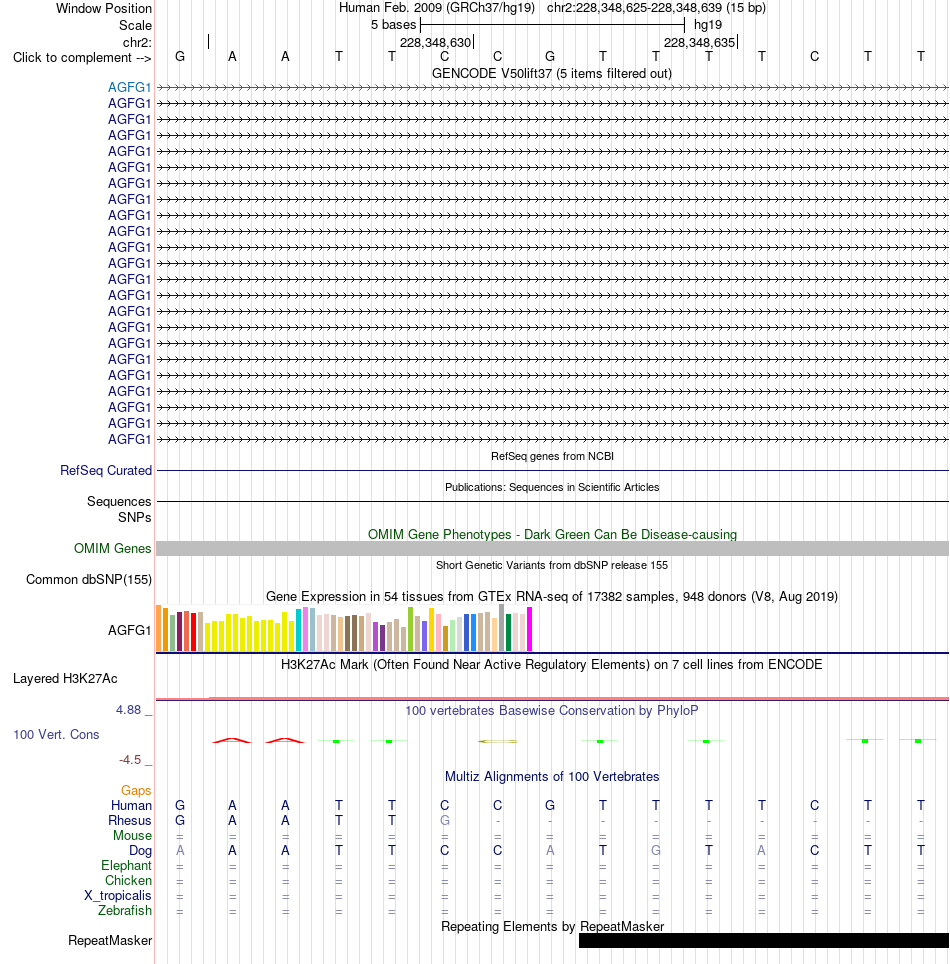This screenshot has width=950, height=964.
Task: Click the '100 Vert. Cons' label
Action: (56, 735)
